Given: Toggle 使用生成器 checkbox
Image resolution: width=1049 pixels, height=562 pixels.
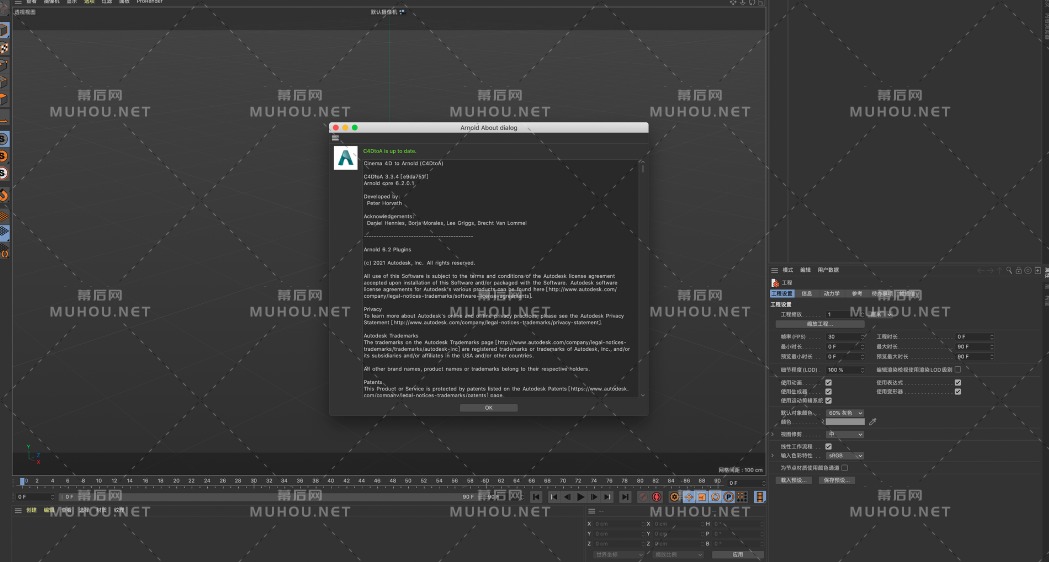Looking at the screenshot, I should tap(828, 391).
